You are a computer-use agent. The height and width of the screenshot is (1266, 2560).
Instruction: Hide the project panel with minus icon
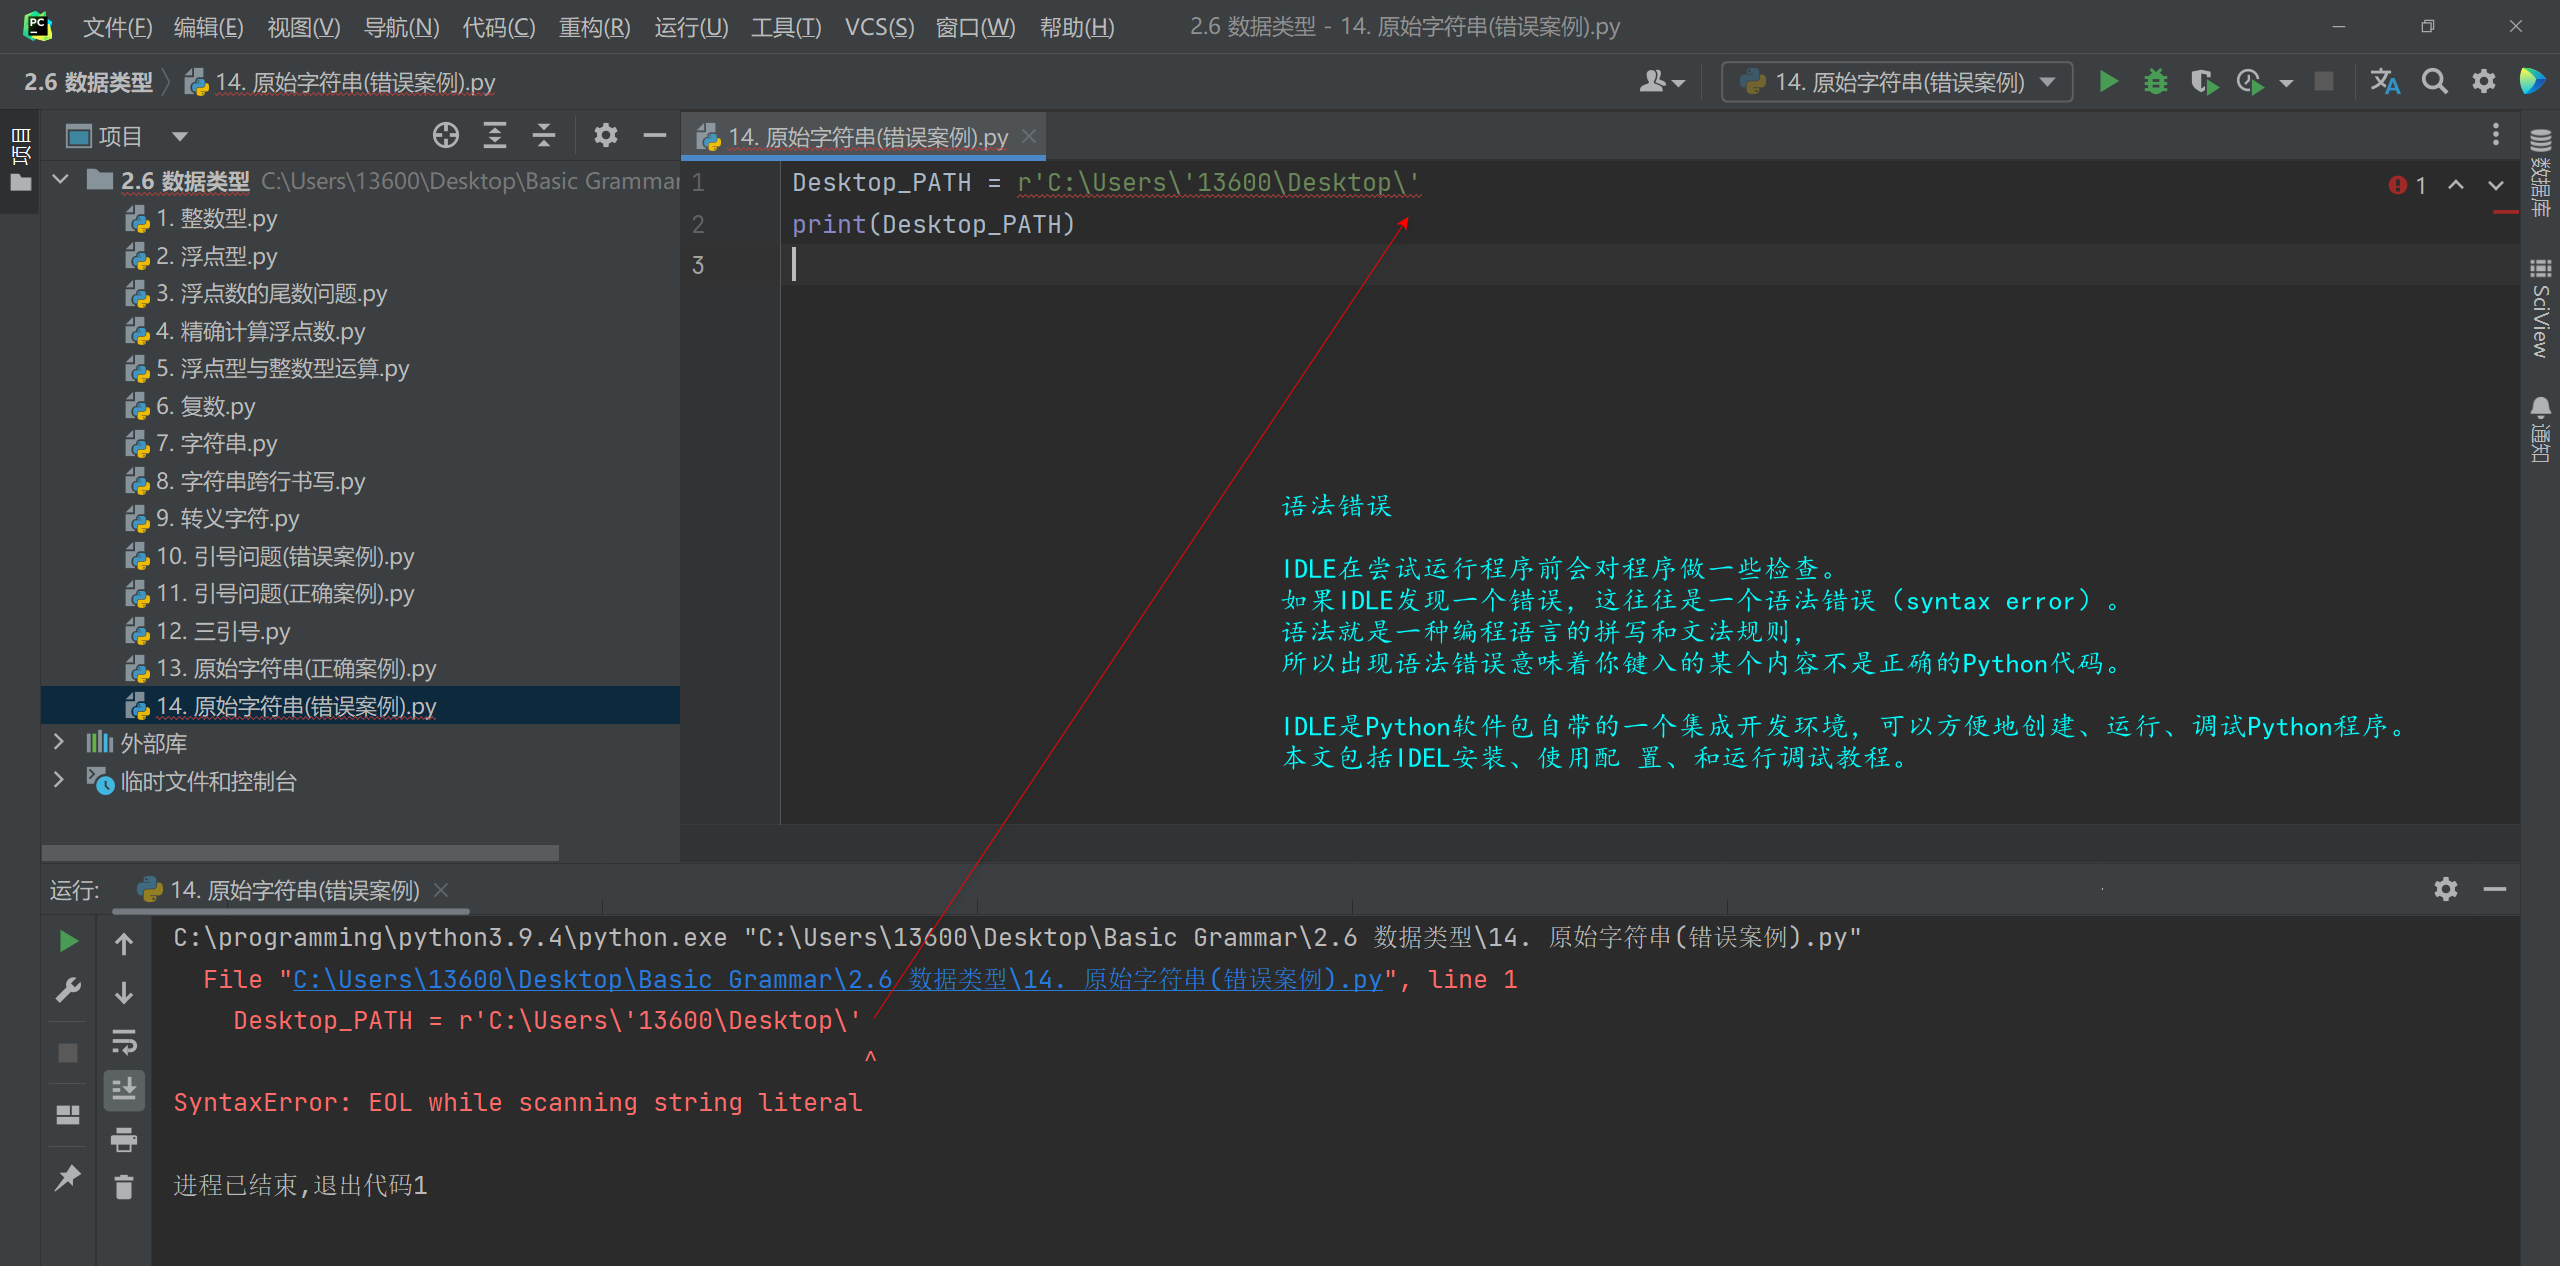point(655,135)
